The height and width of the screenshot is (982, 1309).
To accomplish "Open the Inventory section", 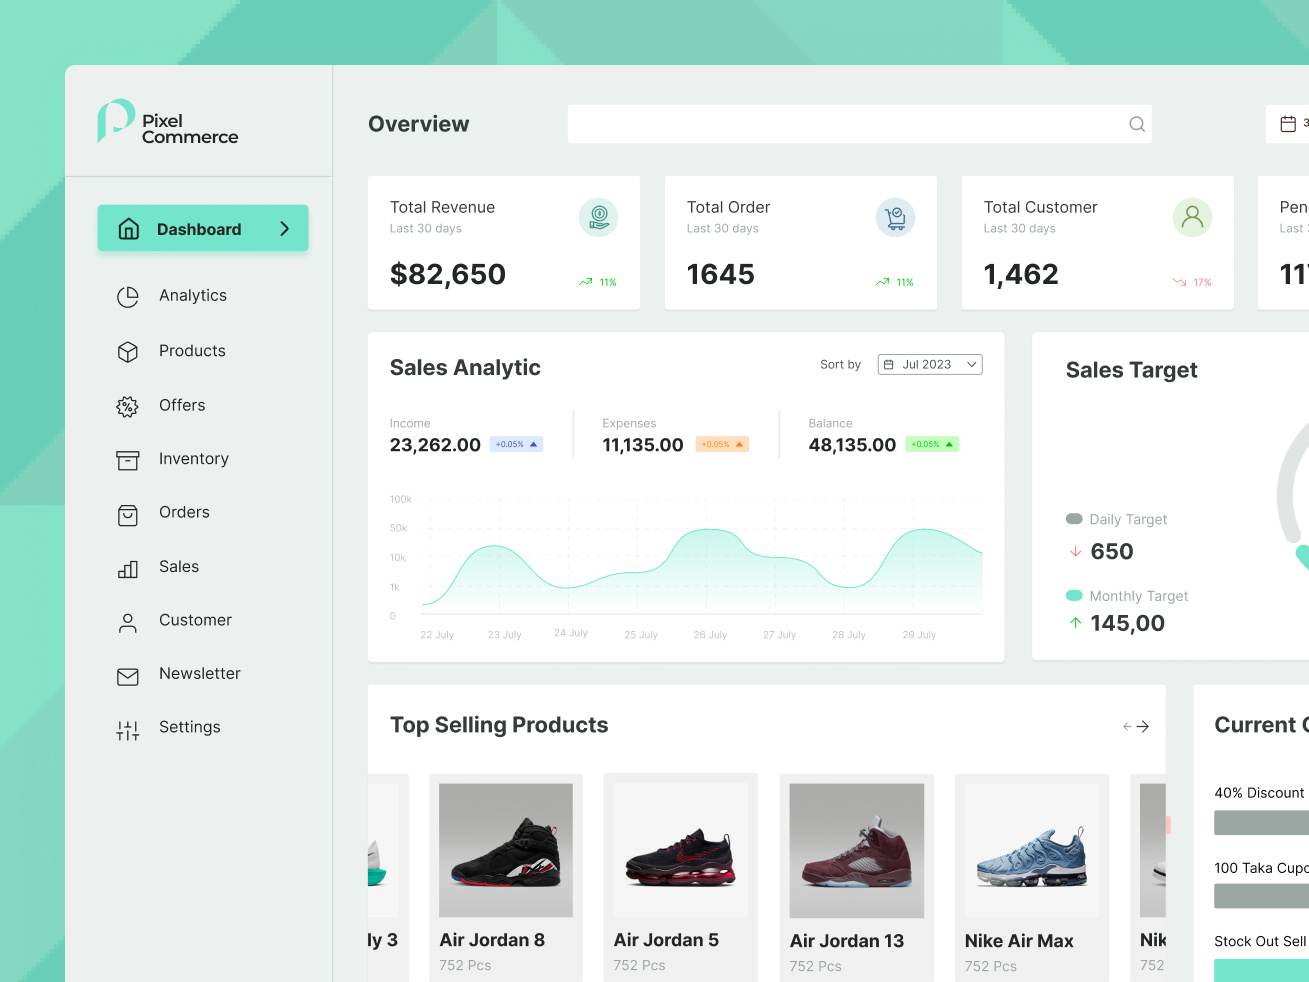I will (x=193, y=459).
